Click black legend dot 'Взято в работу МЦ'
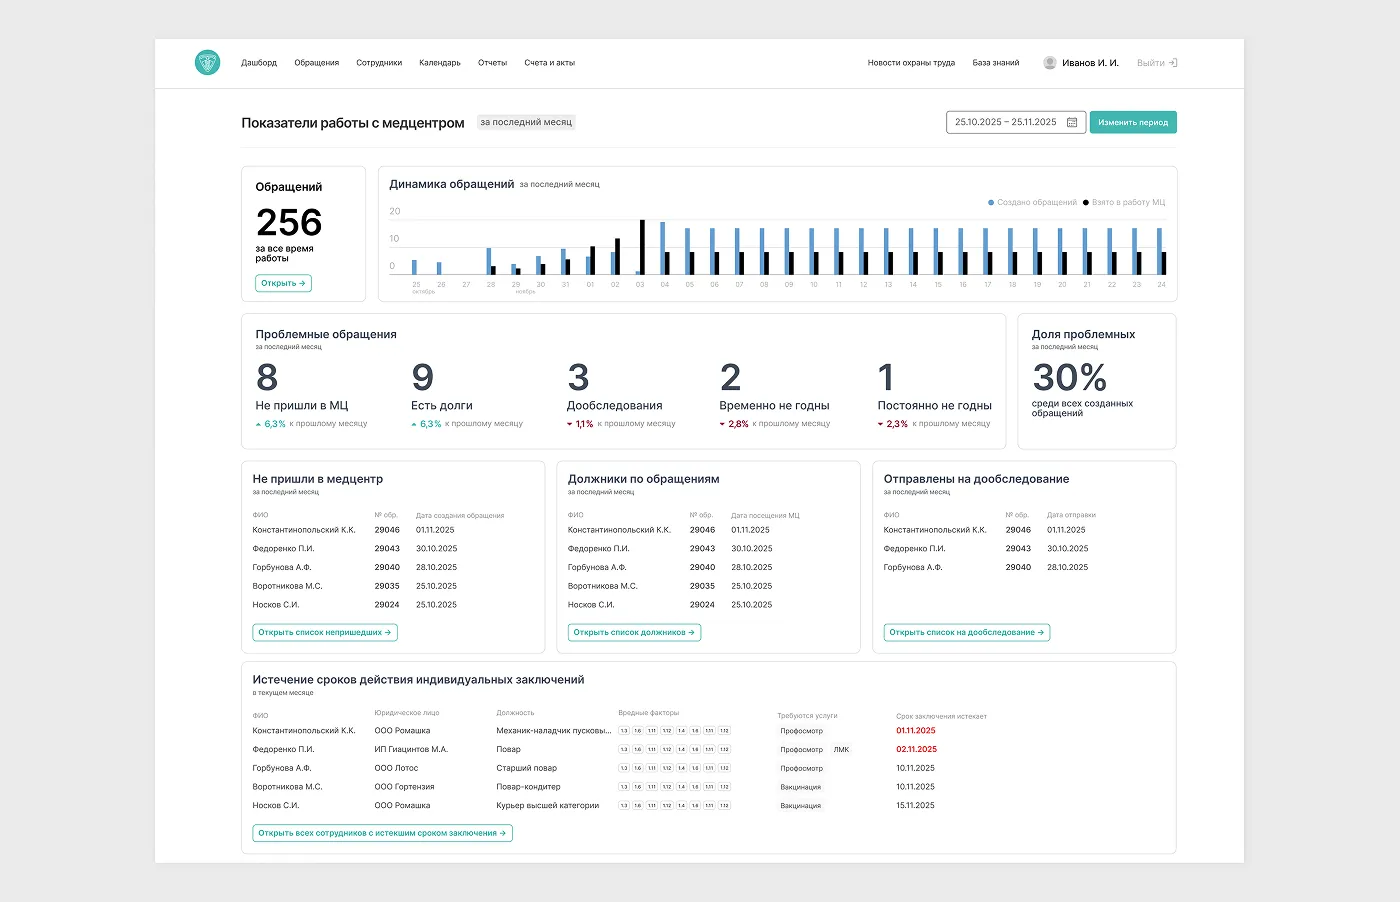This screenshot has width=1400, height=902. click(x=1086, y=202)
